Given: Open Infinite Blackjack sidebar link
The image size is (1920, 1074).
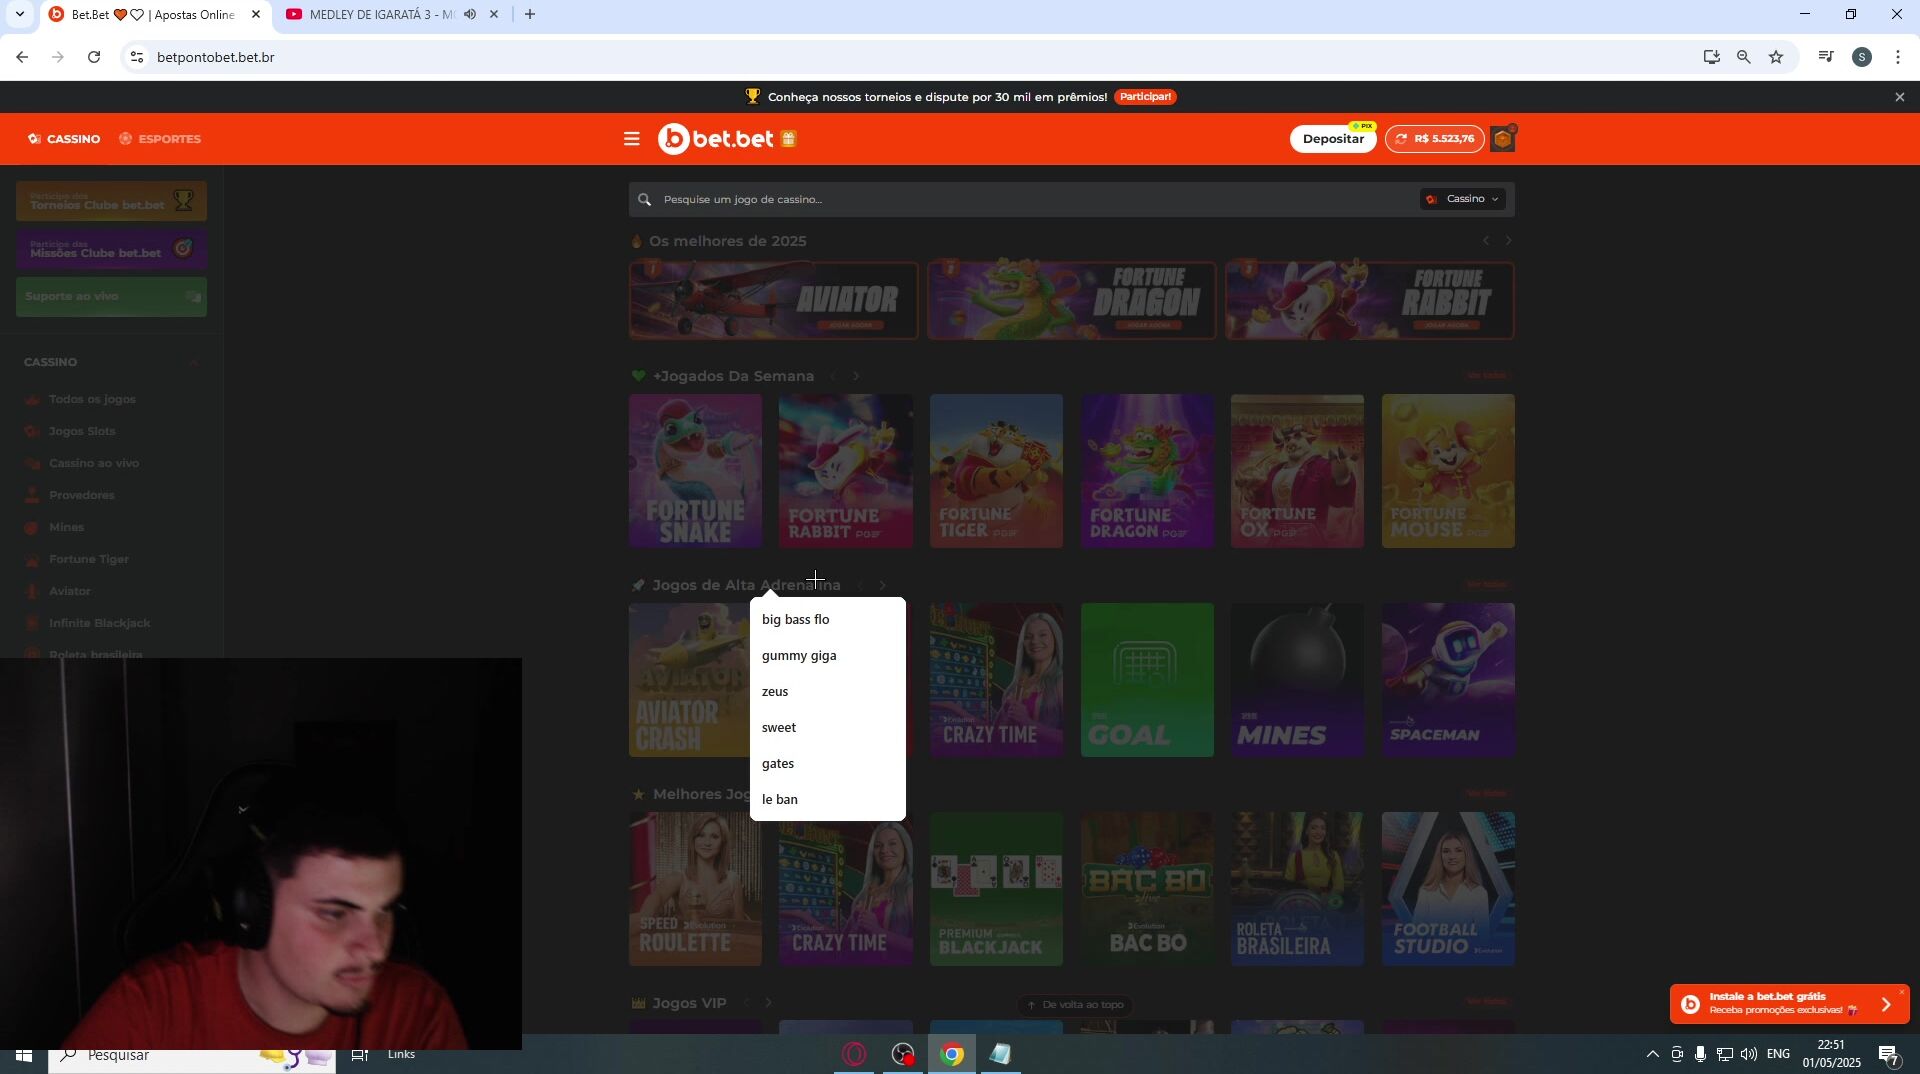Looking at the screenshot, I should [100, 624].
